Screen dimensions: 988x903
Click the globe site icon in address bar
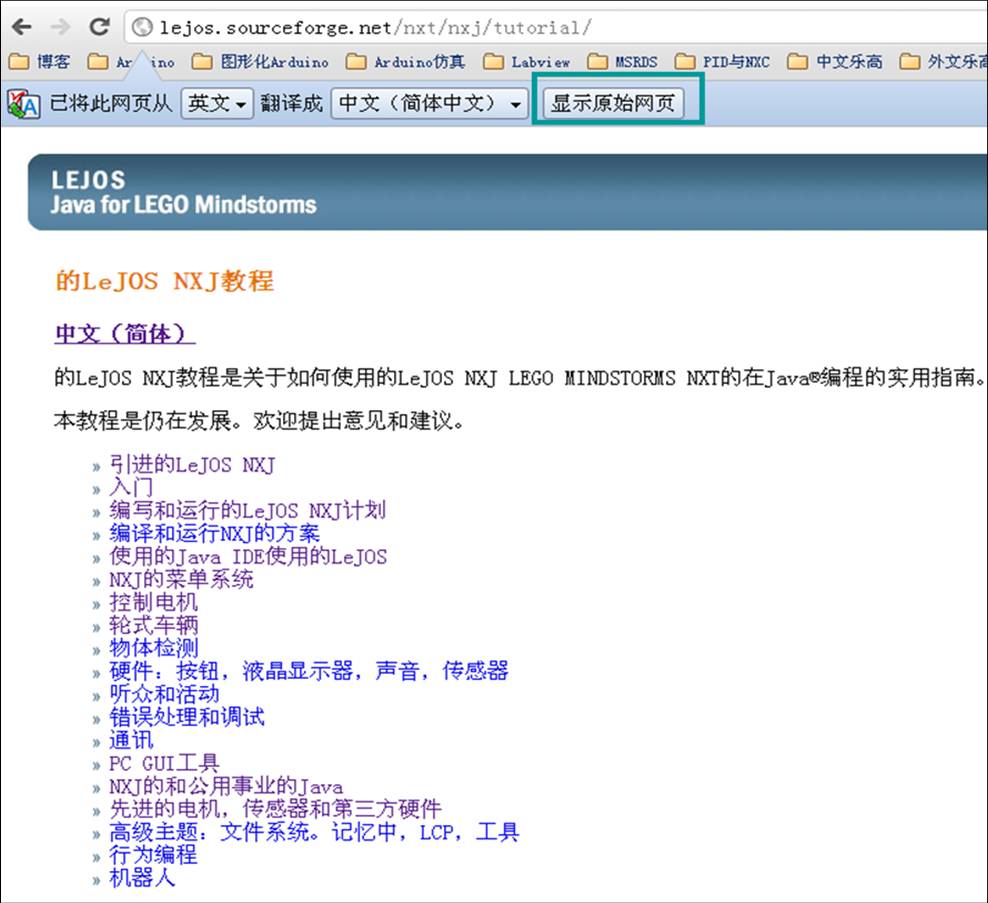coord(142,27)
